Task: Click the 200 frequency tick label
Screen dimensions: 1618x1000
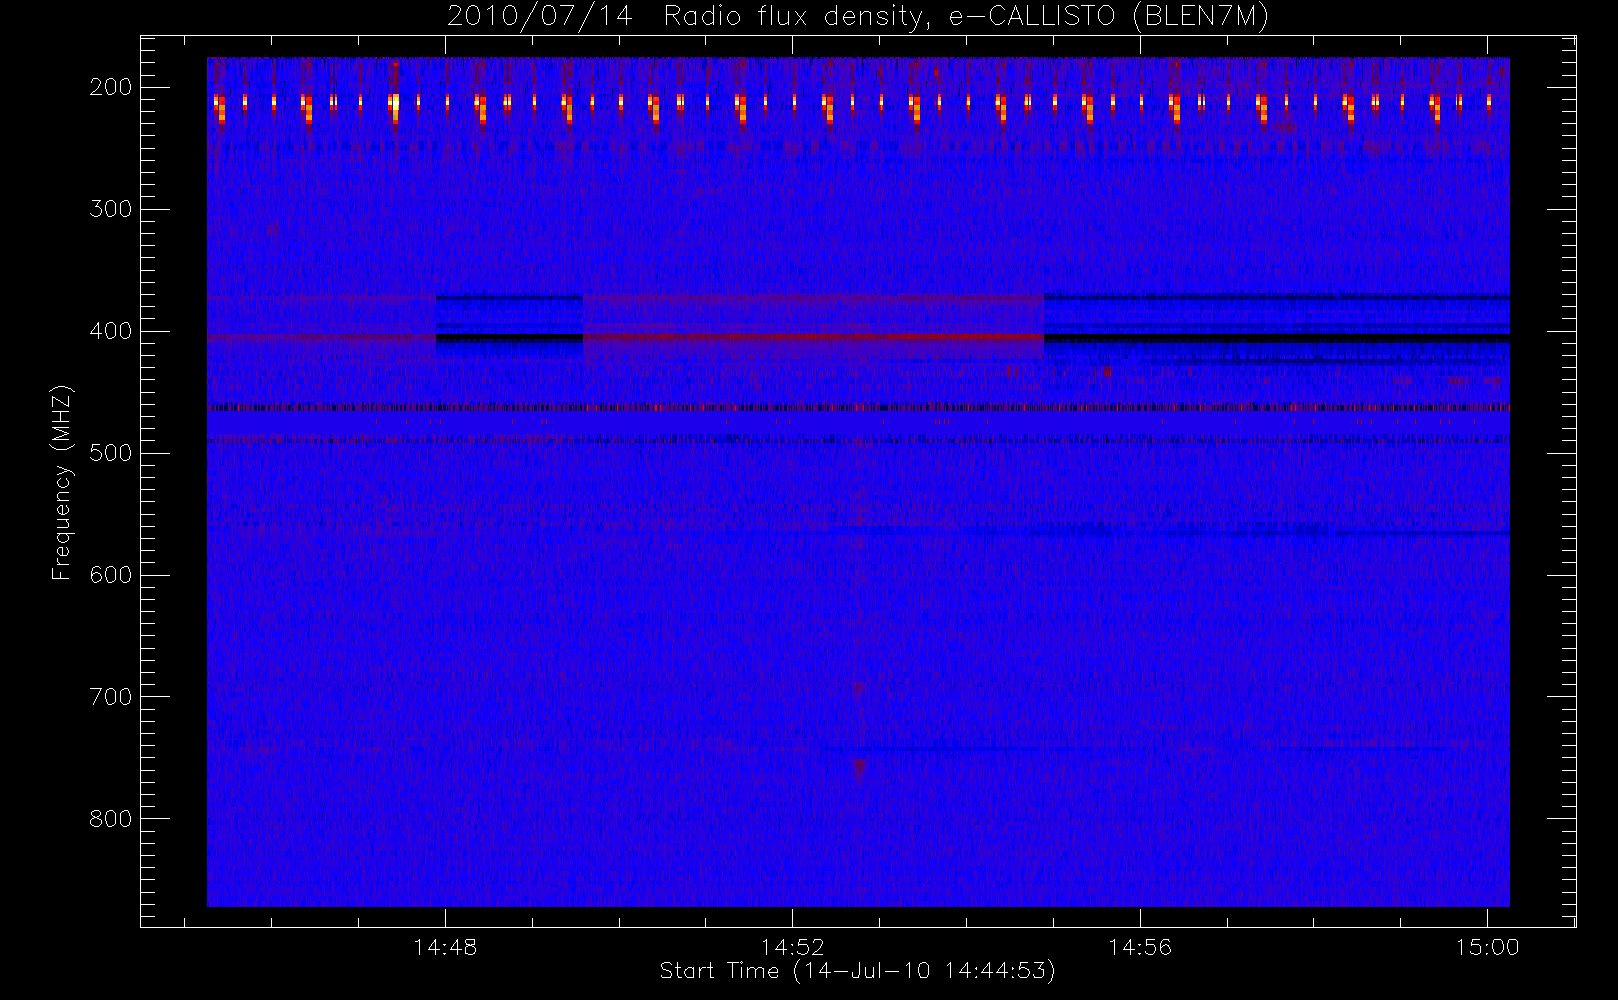Action: tap(111, 87)
